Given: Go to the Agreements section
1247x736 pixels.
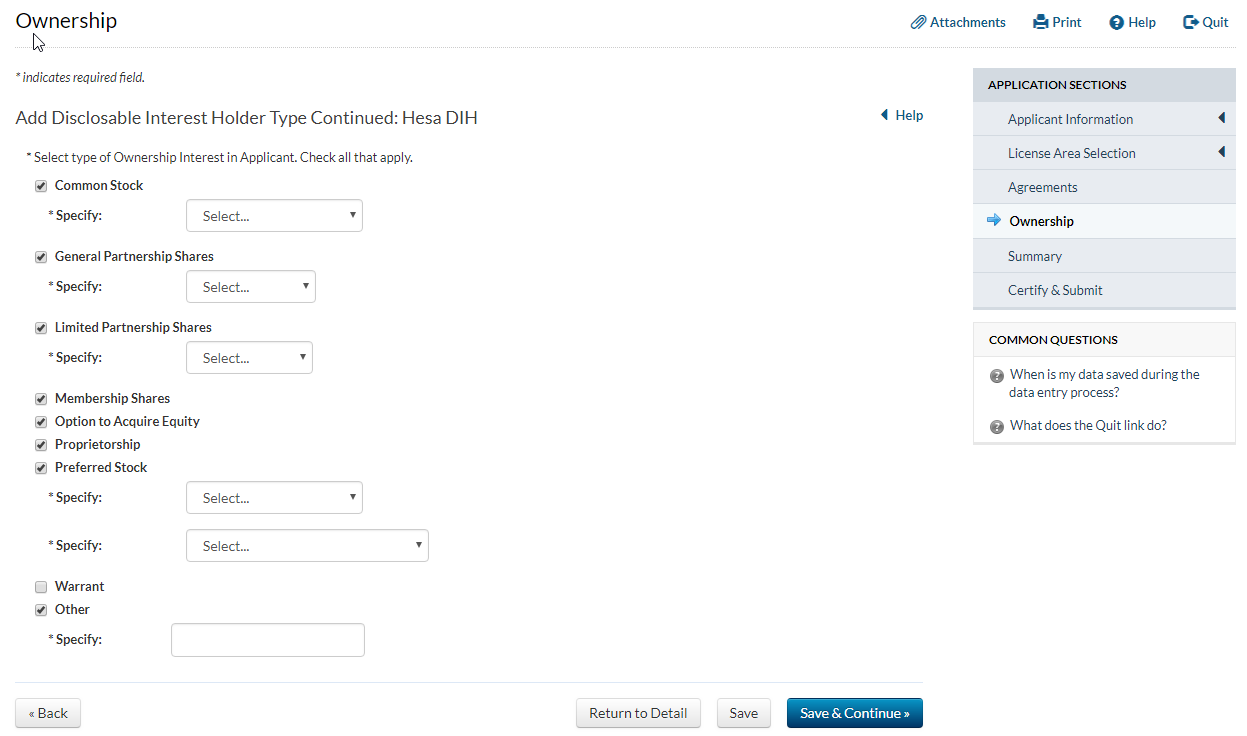Looking at the screenshot, I should pyautogui.click(x=1042, y=187).
